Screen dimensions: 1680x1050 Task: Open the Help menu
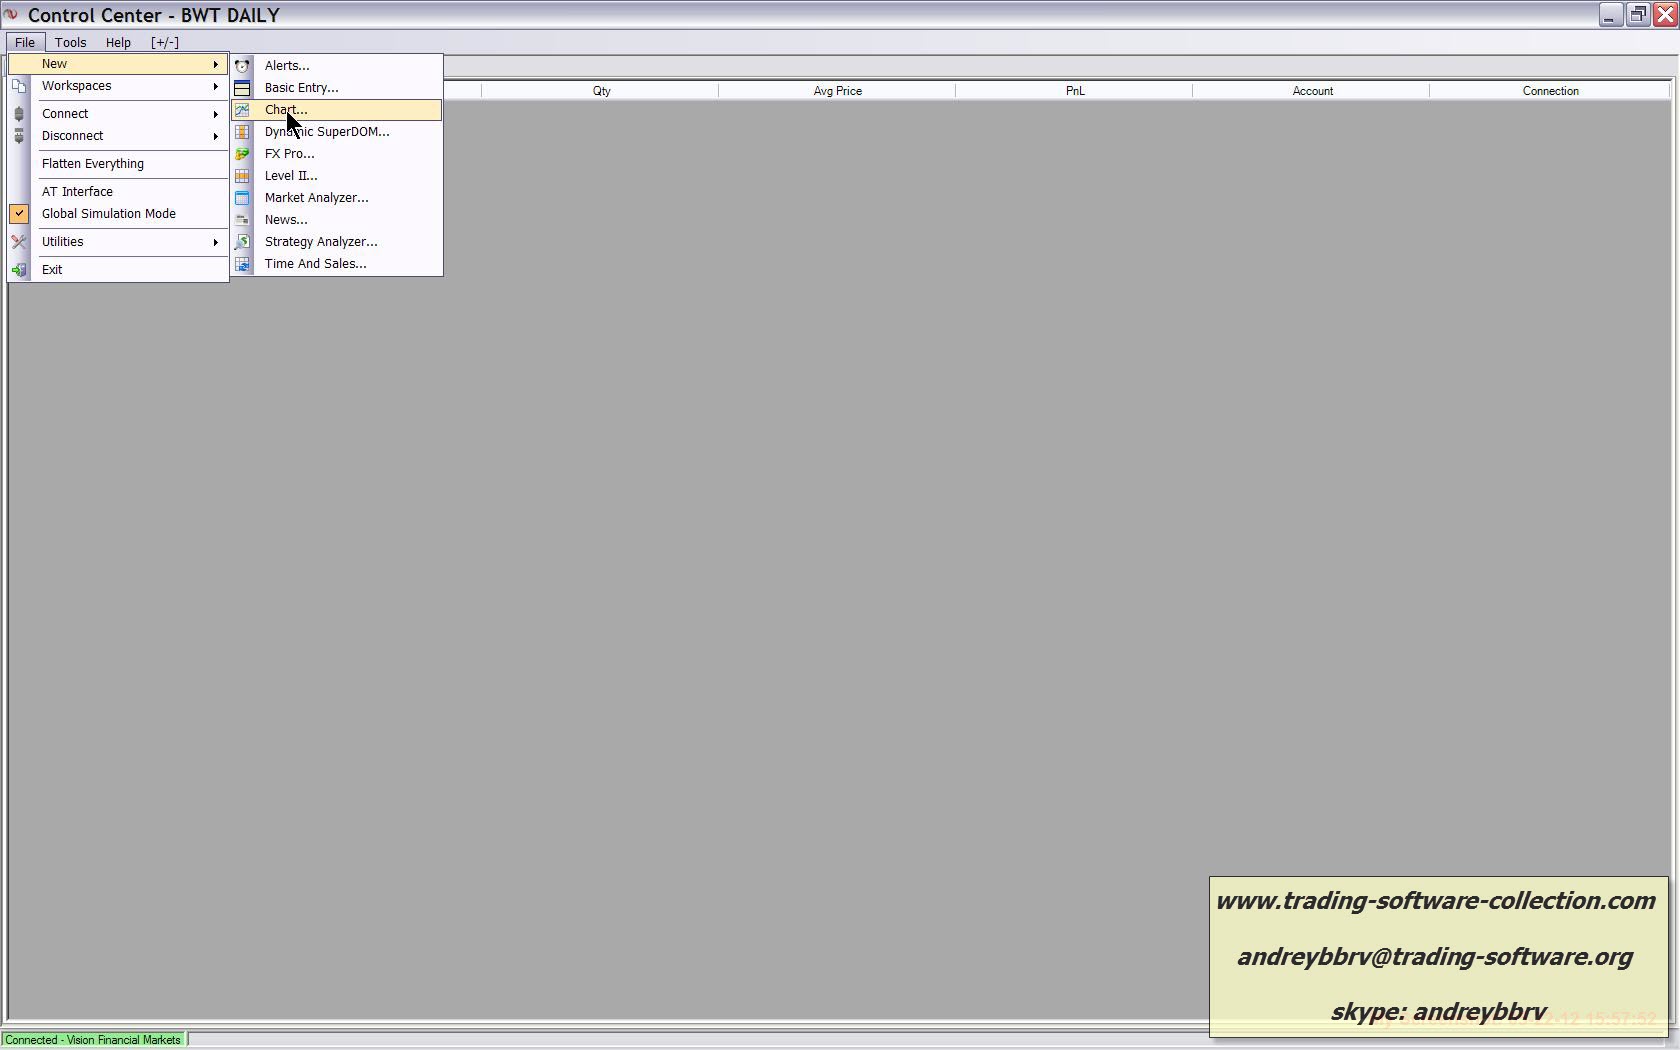click(x=118, y=43)
